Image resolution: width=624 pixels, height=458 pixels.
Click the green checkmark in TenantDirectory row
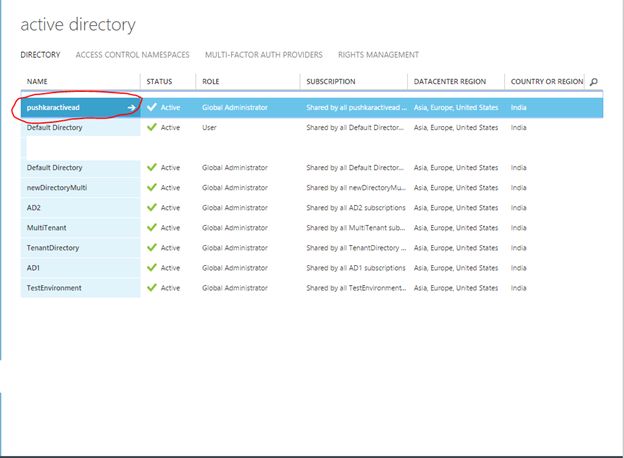pos(152,248)
